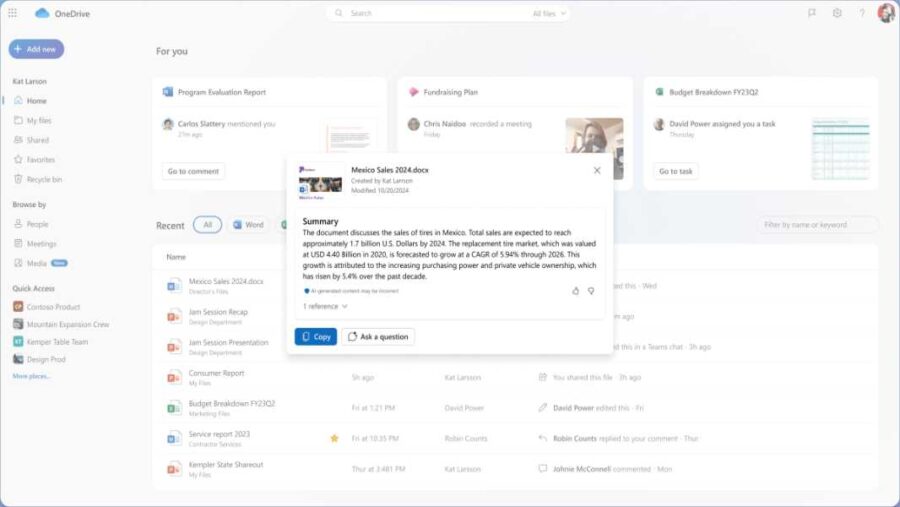Open the Jam Session Presentation file

coord(228,342)
